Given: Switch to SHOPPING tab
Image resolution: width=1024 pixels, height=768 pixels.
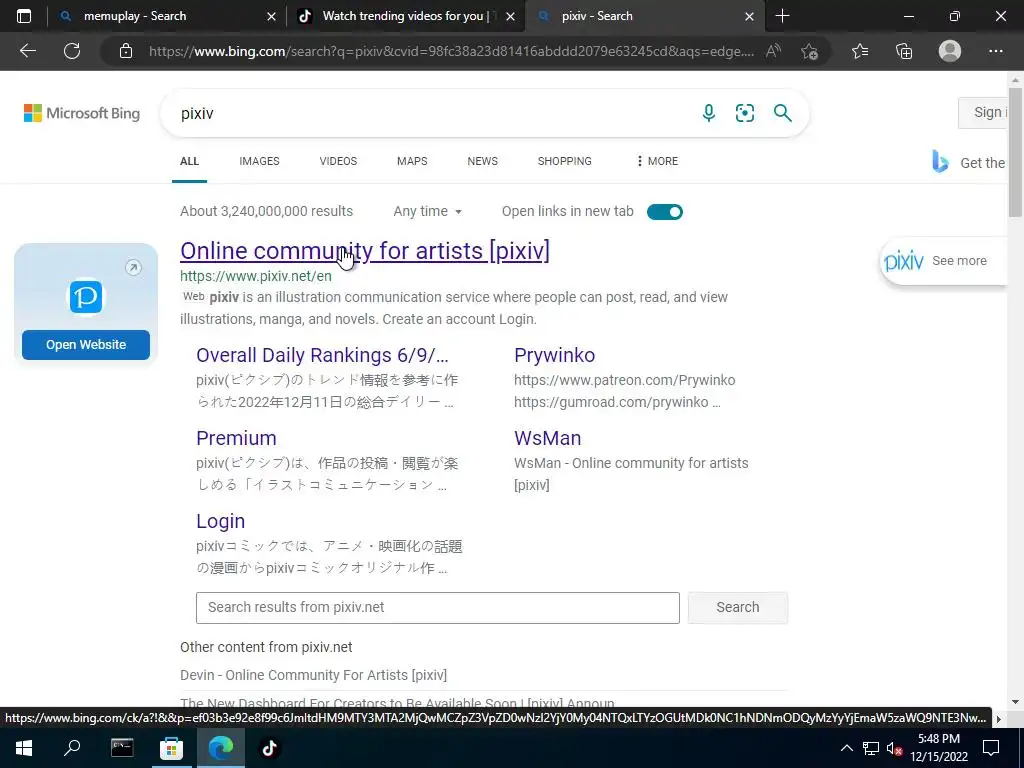Looking at the screenshot, I should [564, 161].
